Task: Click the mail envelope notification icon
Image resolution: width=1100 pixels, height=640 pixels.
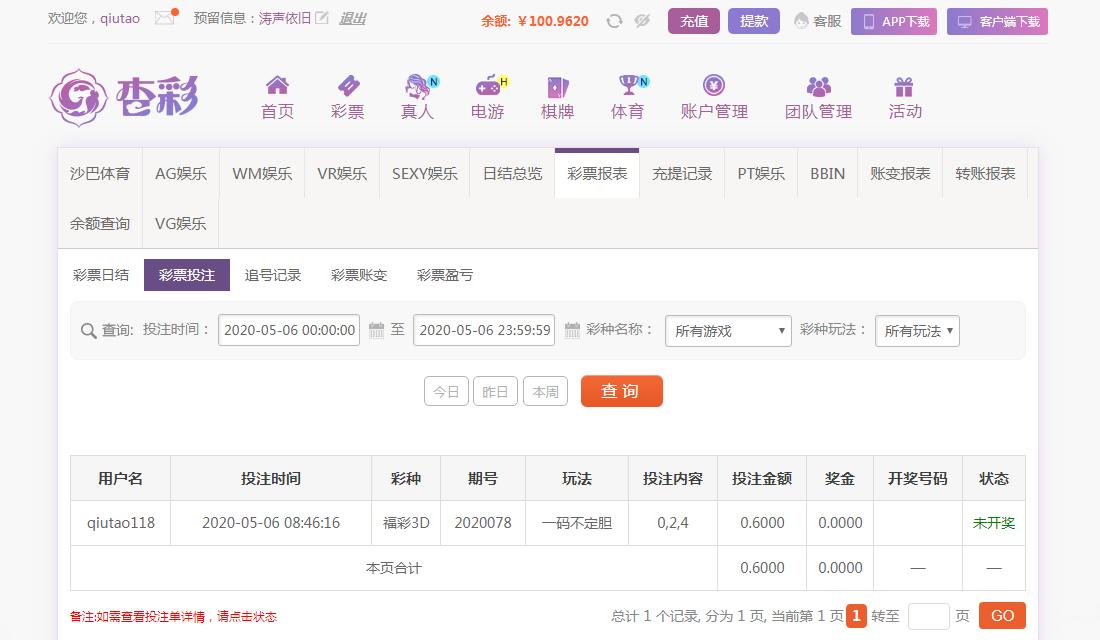Action: 164,19
